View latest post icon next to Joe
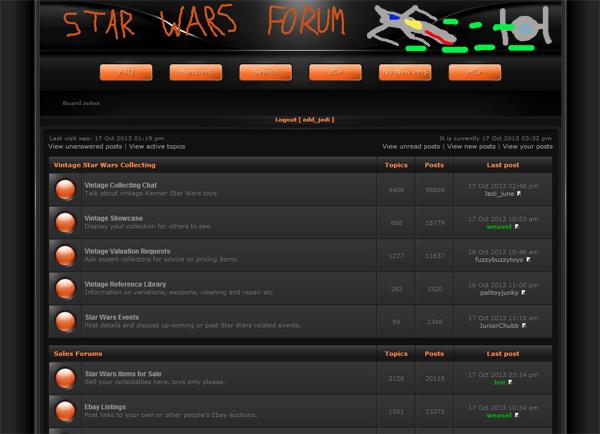Screen dimensions: 600x434 click(x=510, y=382)
